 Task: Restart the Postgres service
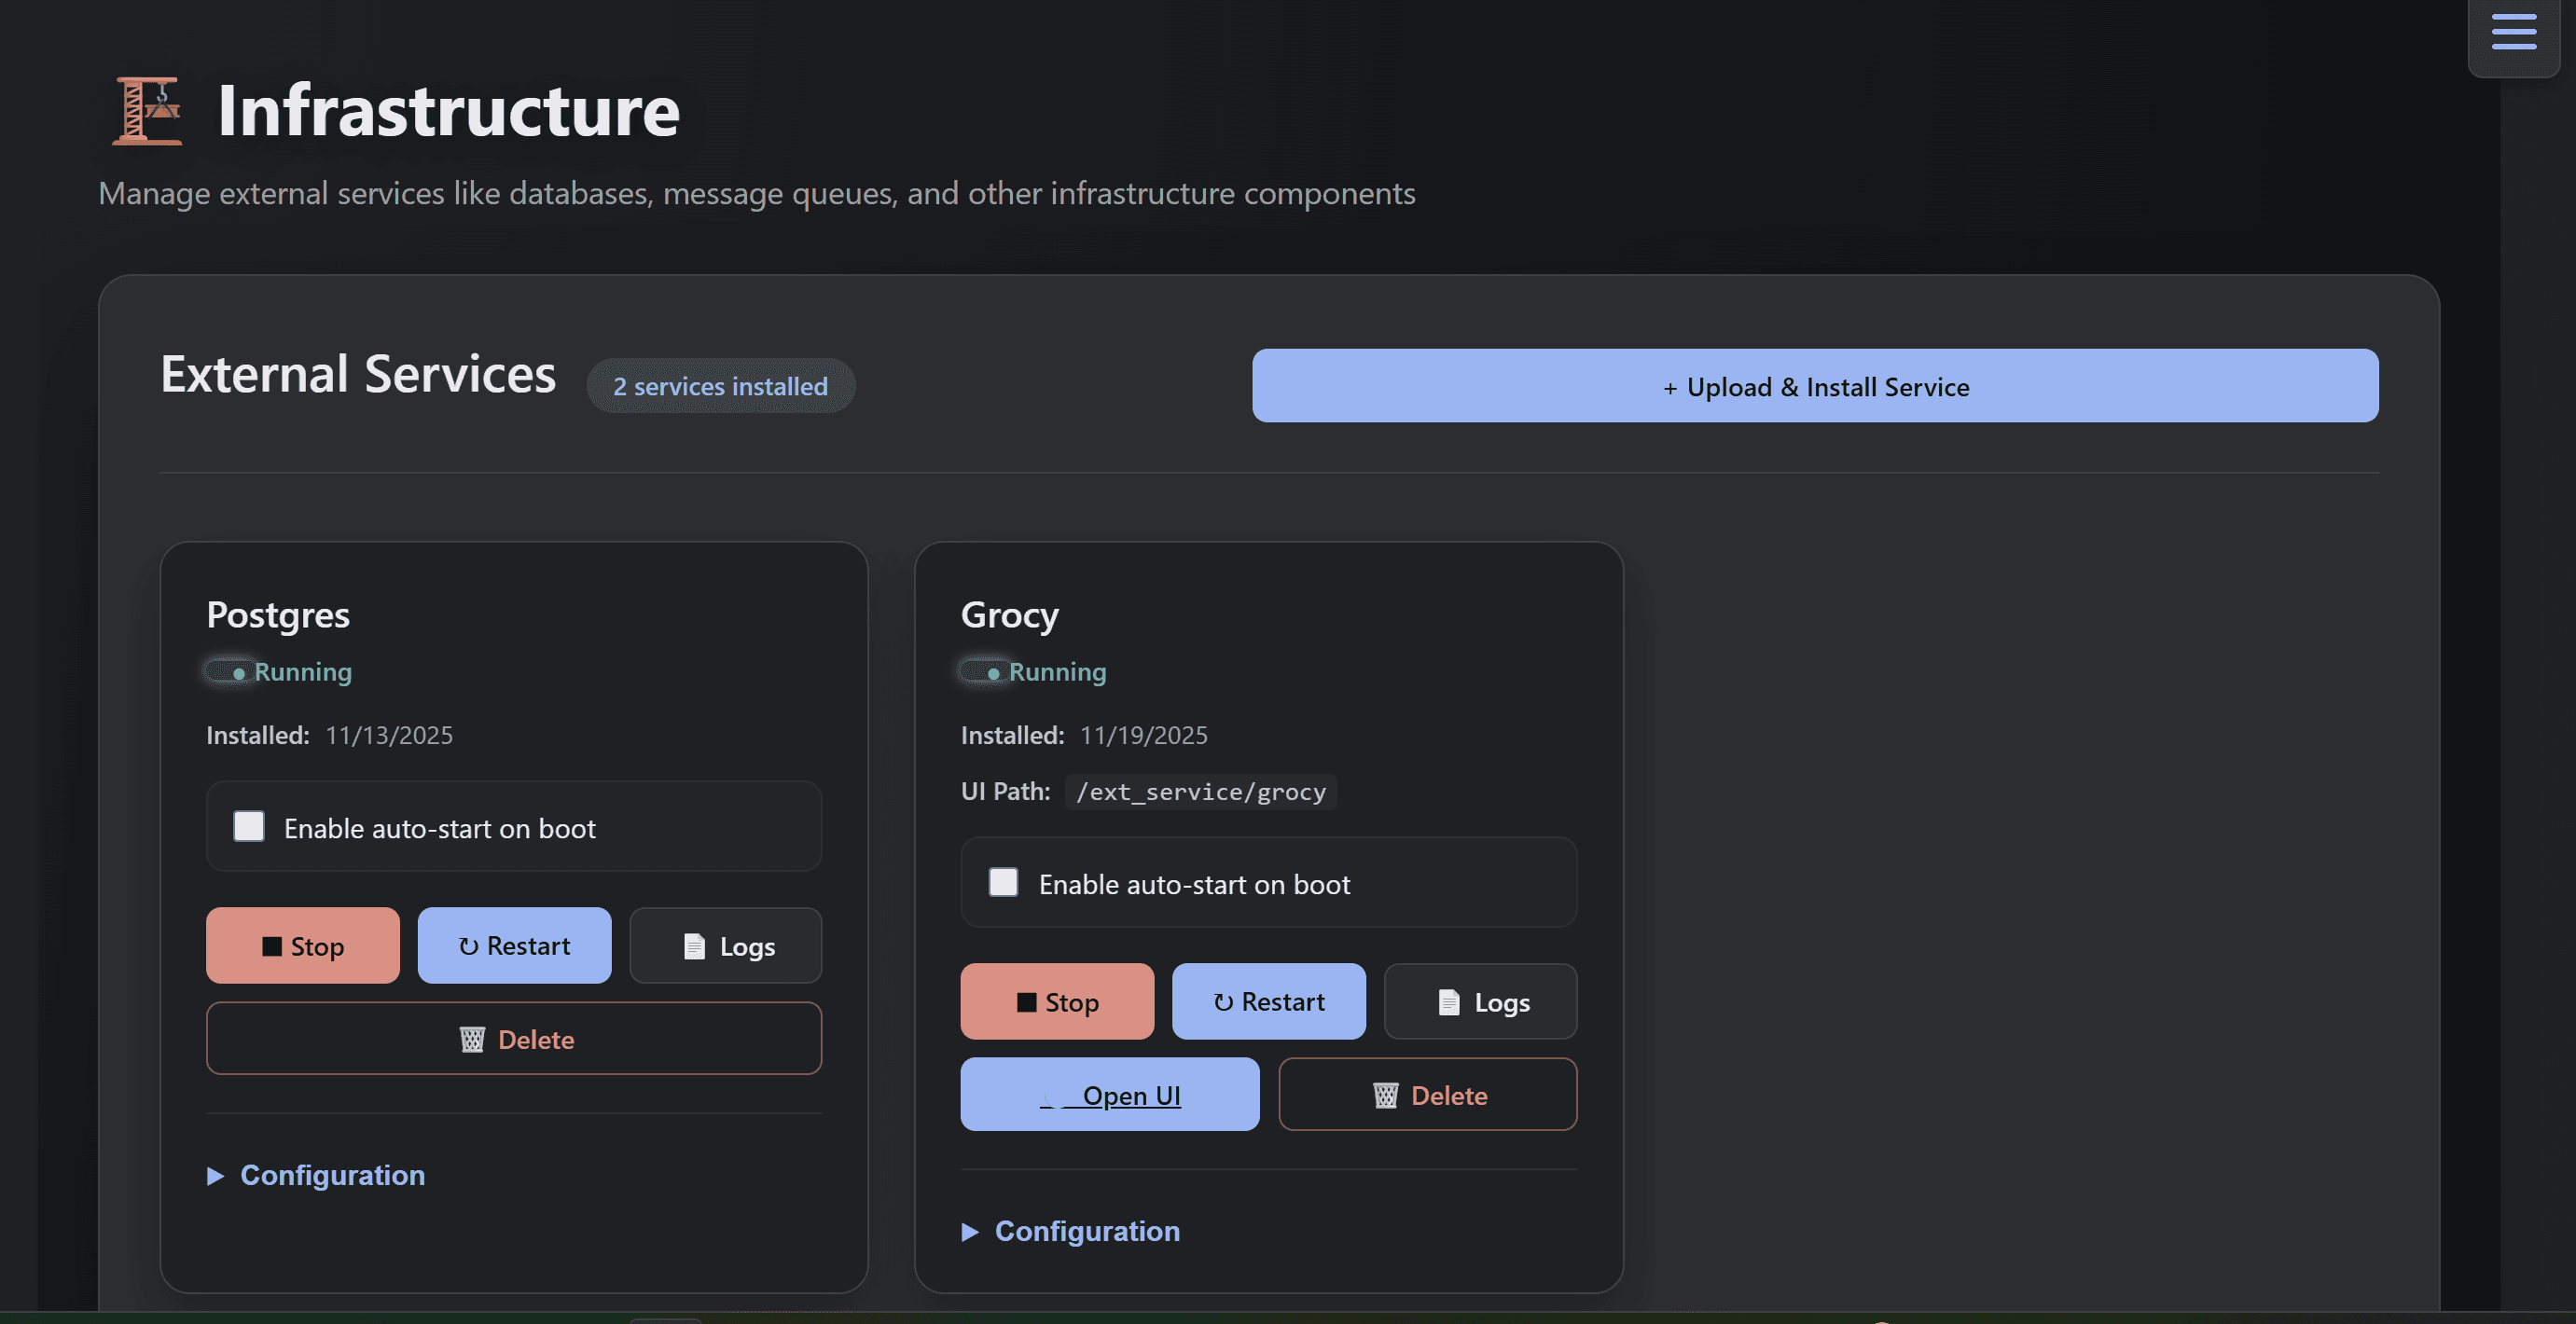coord(514,945)
